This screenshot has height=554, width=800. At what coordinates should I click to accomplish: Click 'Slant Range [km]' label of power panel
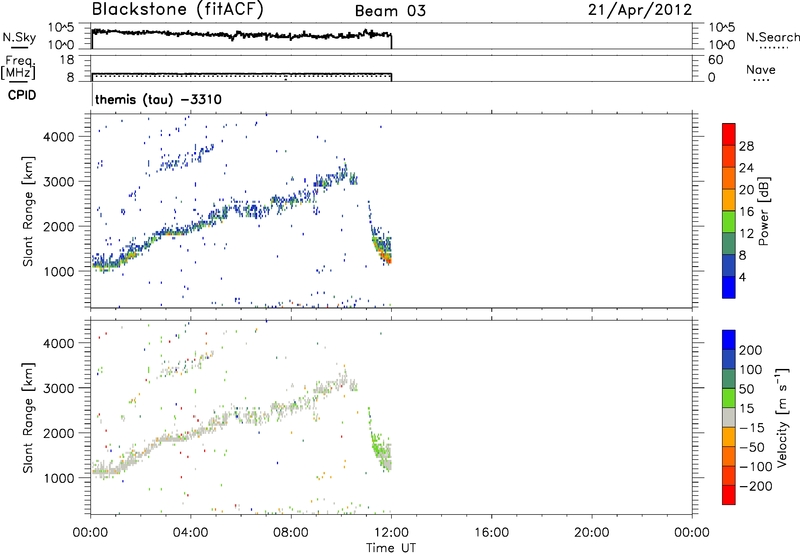28,211
